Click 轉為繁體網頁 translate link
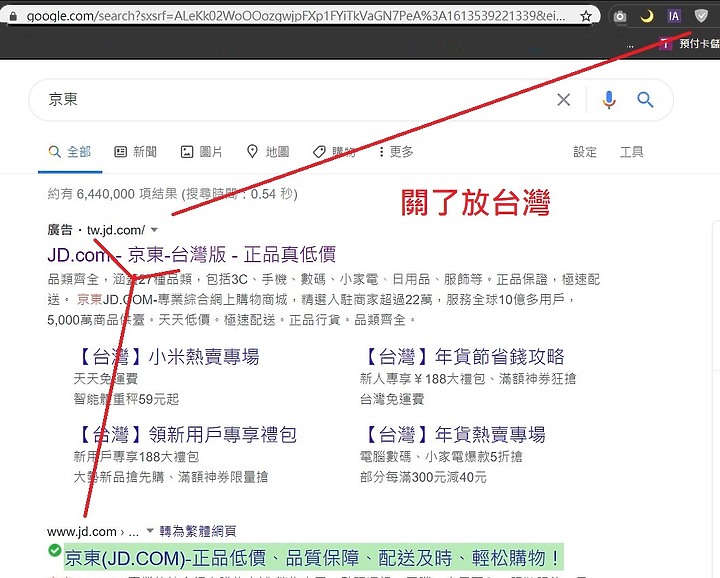 click(198, 532)
